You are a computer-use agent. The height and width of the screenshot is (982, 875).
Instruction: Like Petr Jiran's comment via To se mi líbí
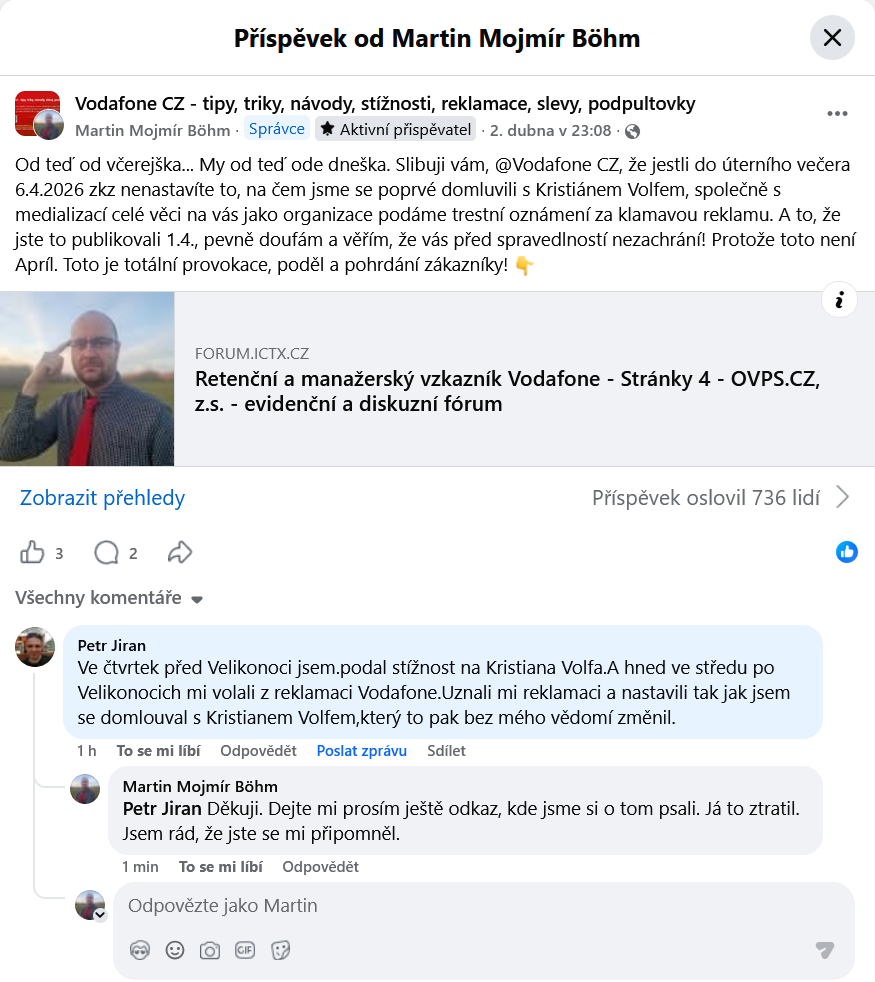tap(158, 750)
